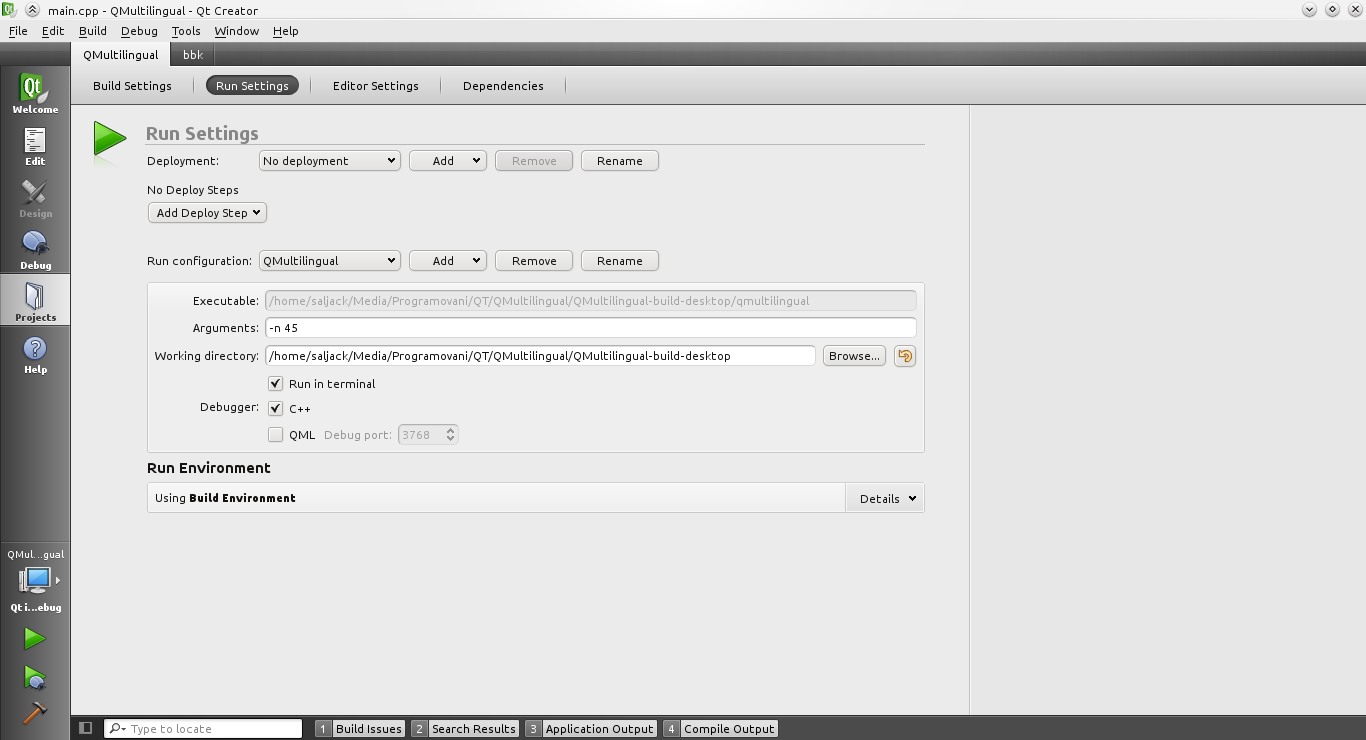The width and height of the screenshot is (1366, 740).
Task: Click Remove for Run configuration
Action: click(534, 261)
